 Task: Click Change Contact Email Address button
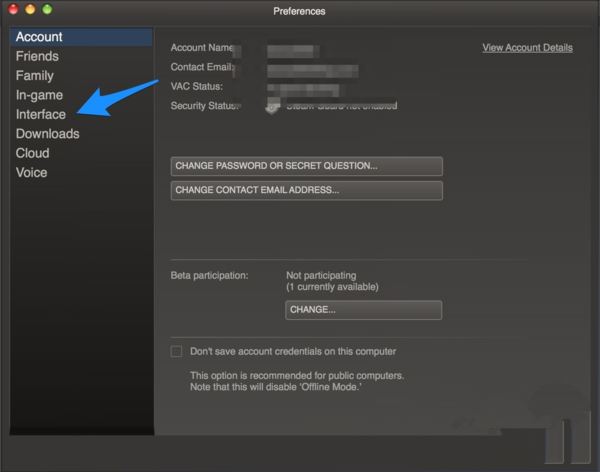click(x=307, y=191)
